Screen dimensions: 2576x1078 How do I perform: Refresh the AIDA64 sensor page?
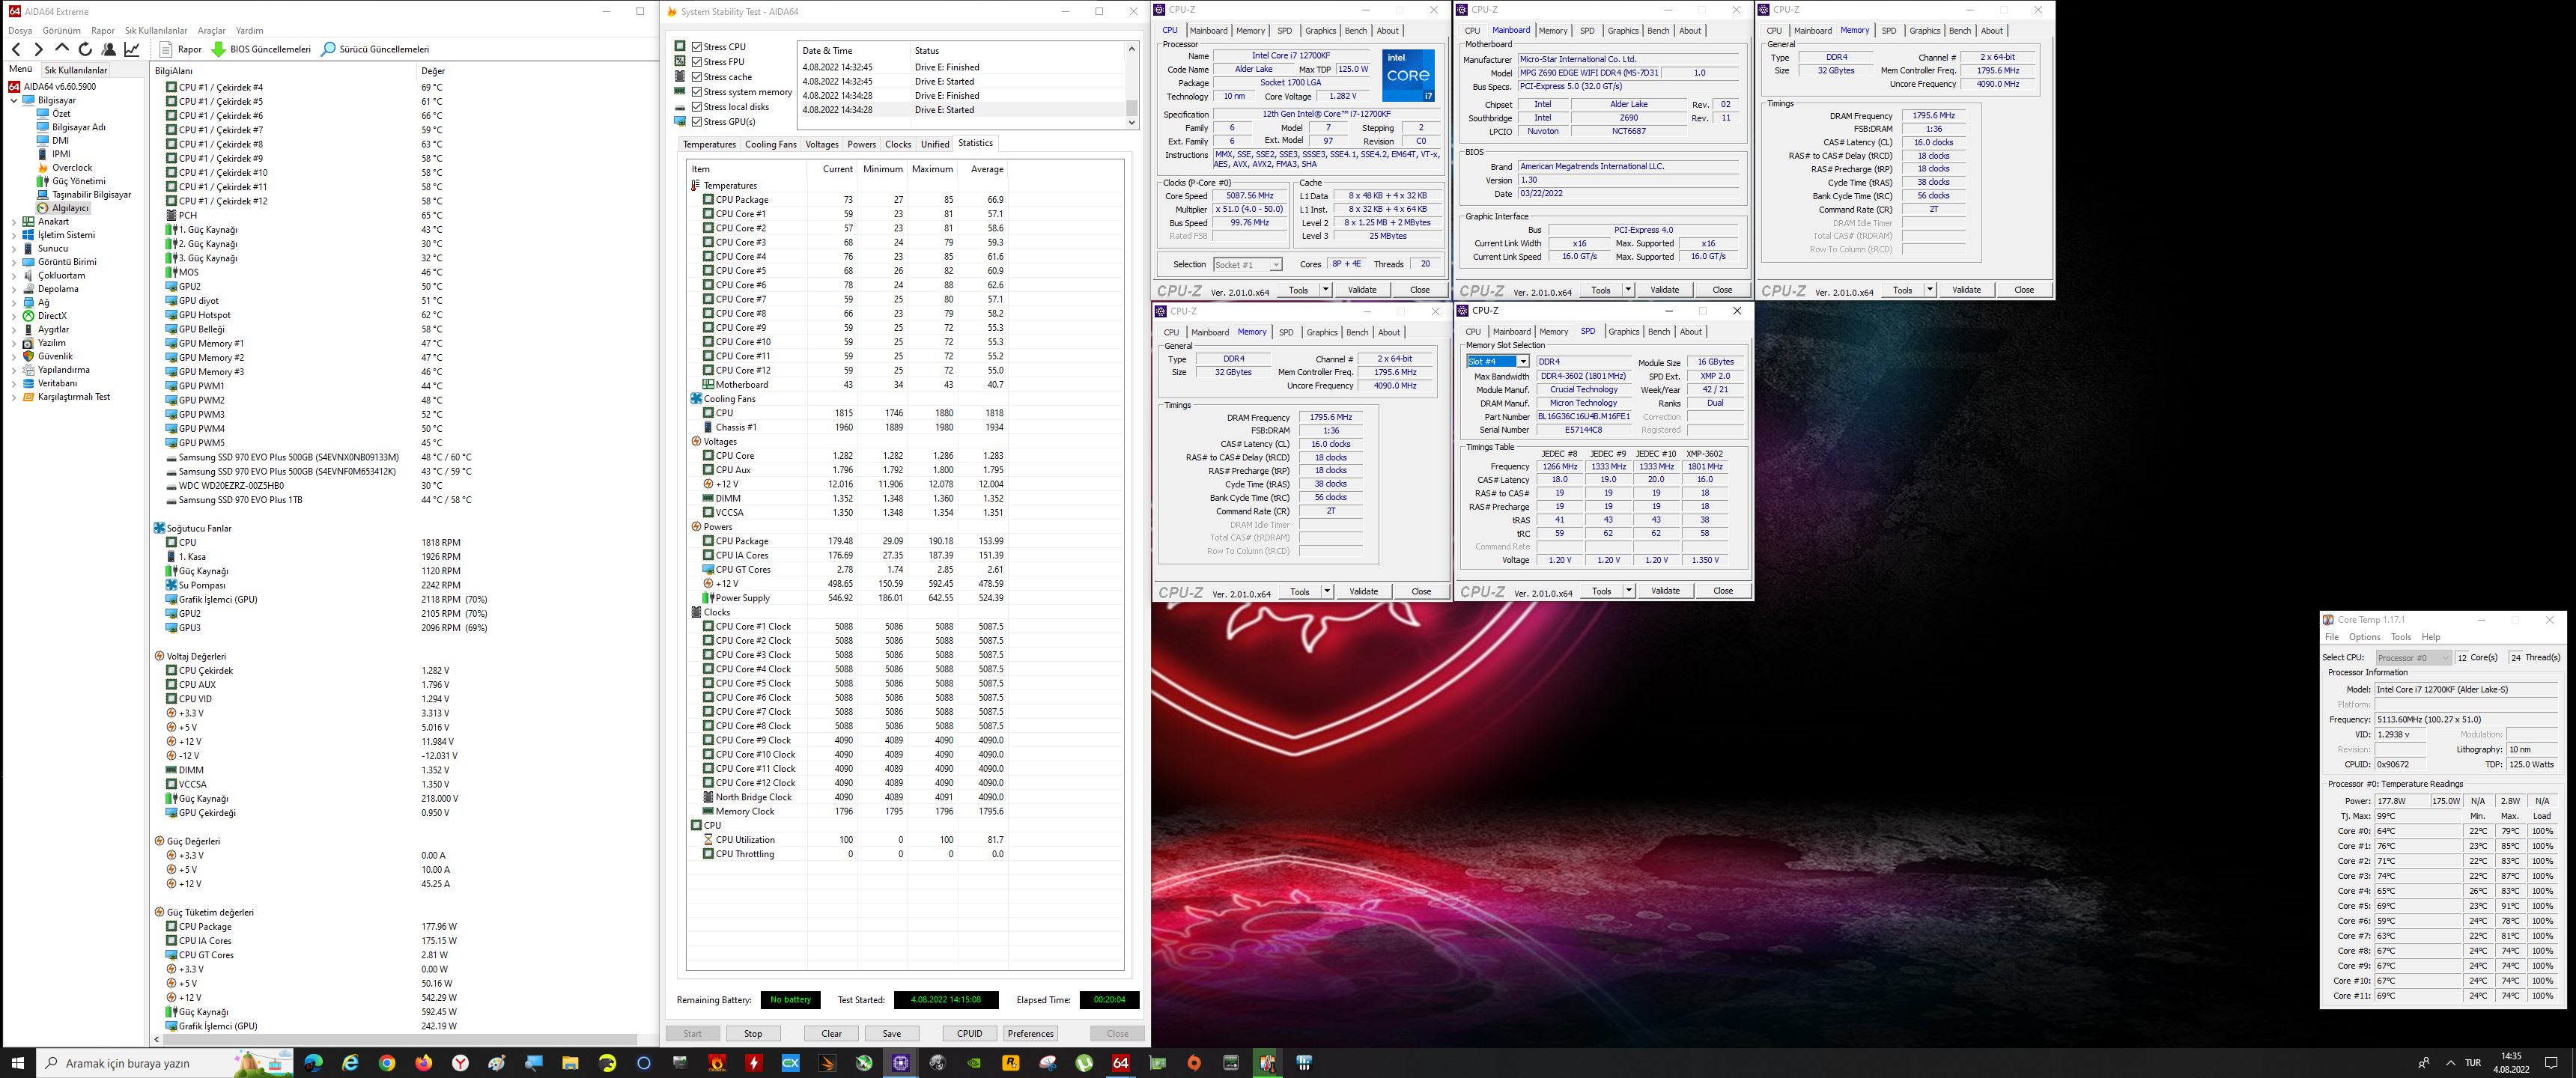[x=85, y=49]
